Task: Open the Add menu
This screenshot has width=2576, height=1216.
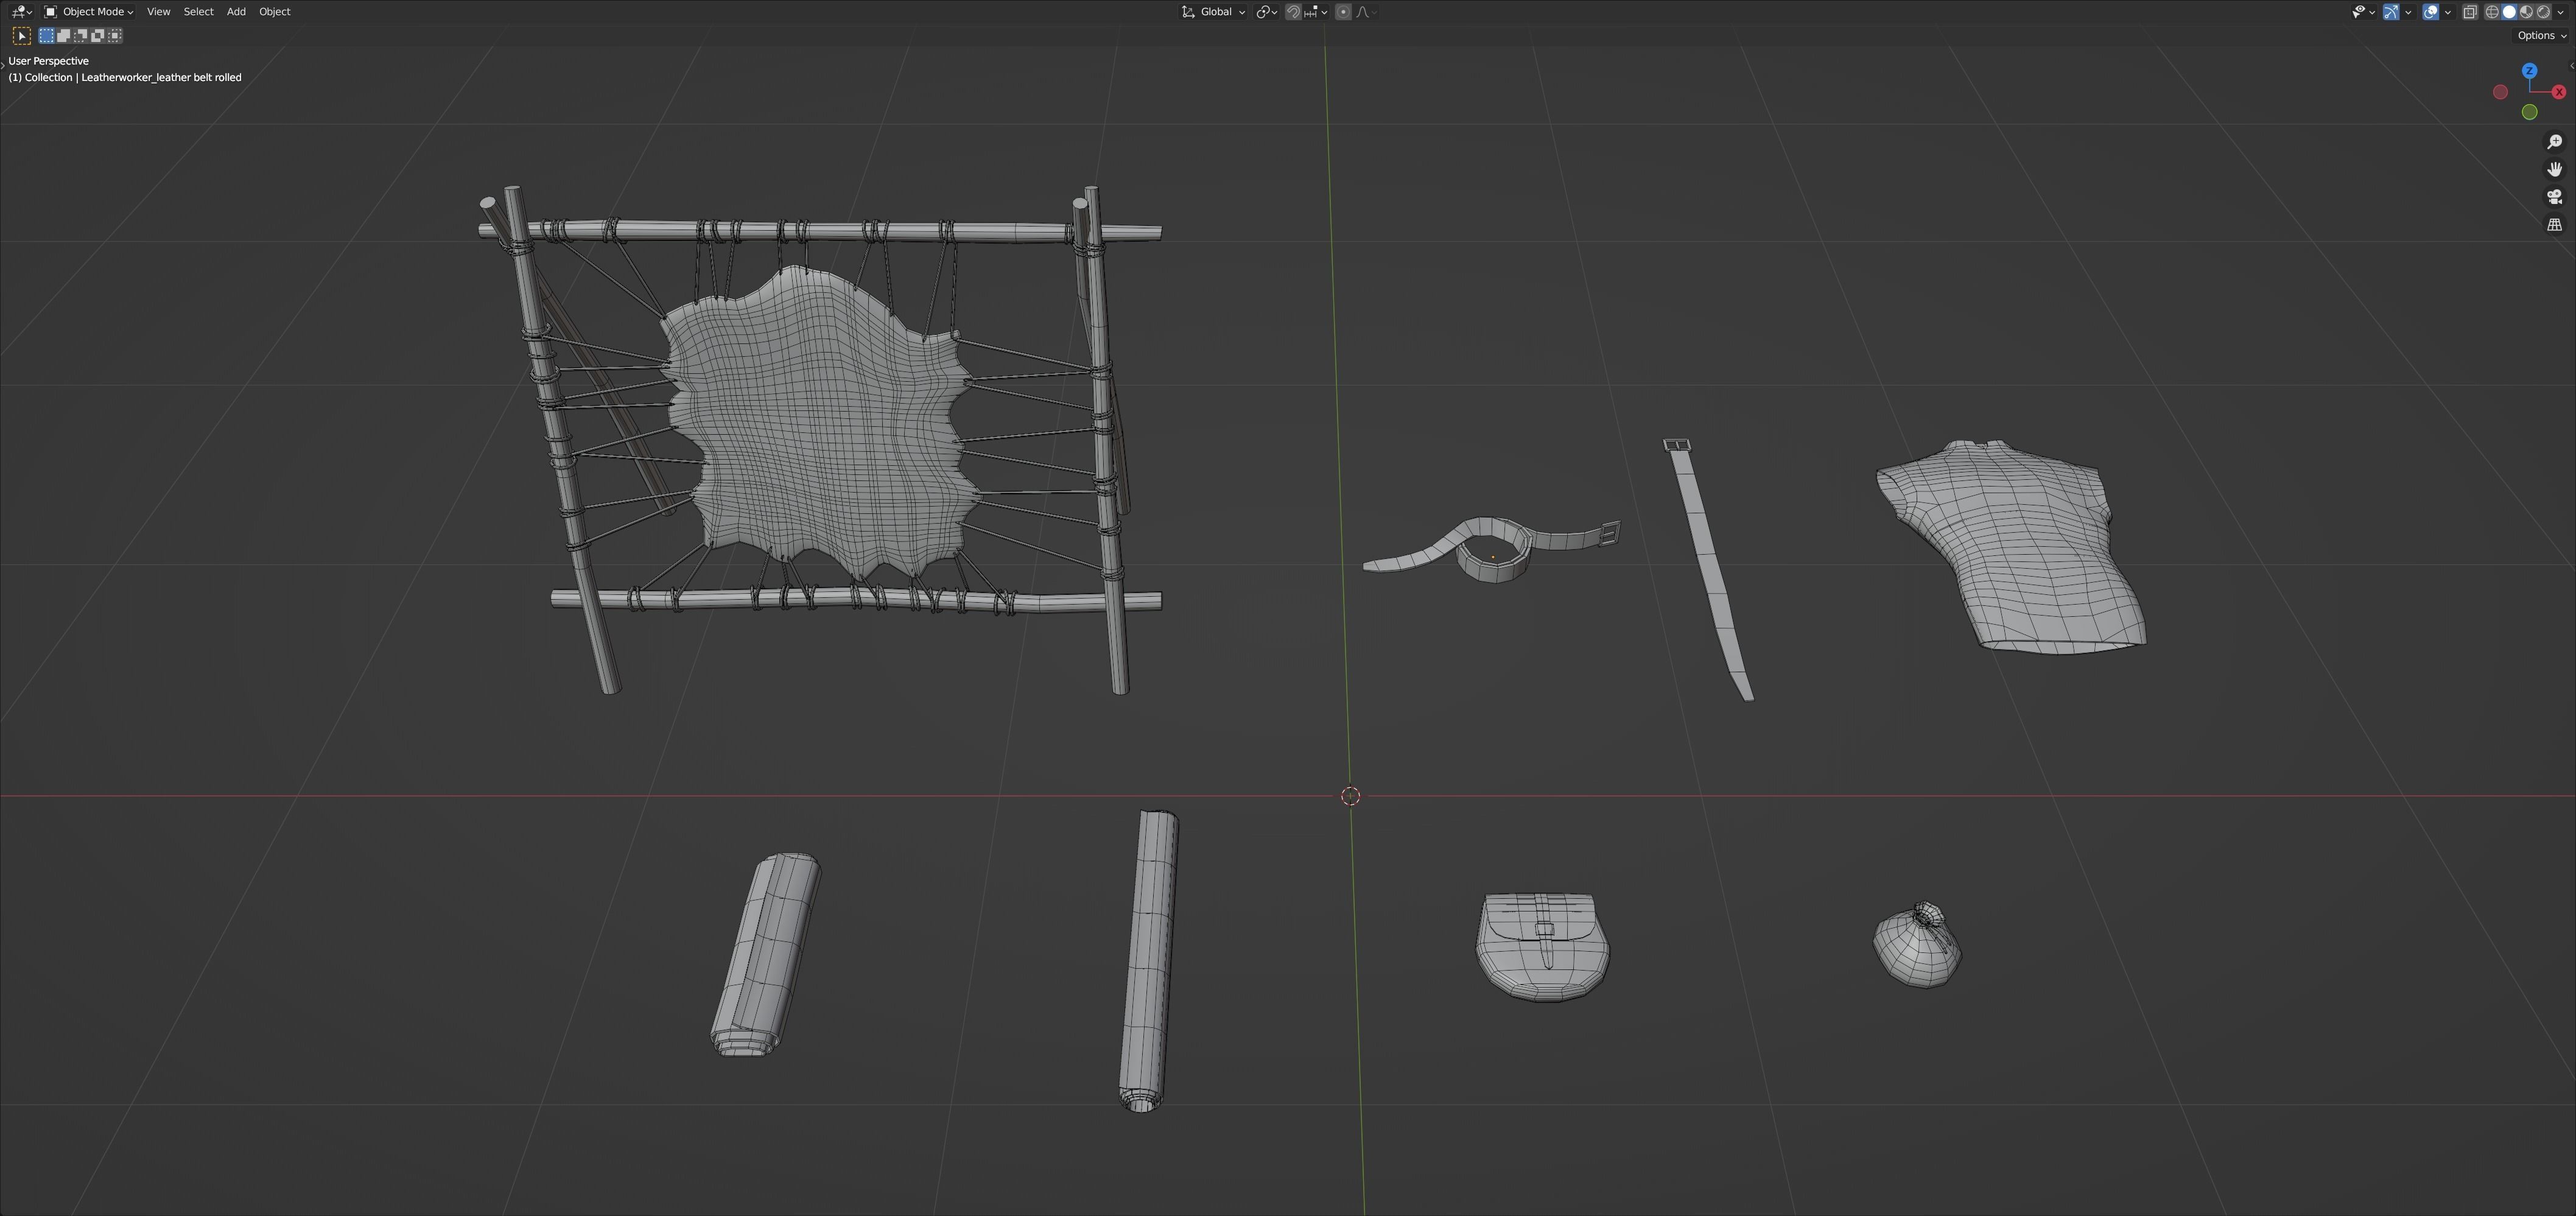Action: [x=236, y=12]
